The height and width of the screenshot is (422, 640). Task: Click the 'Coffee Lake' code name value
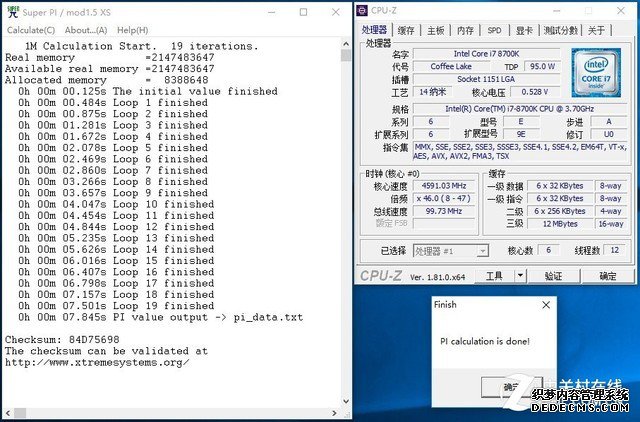point(451,67)
